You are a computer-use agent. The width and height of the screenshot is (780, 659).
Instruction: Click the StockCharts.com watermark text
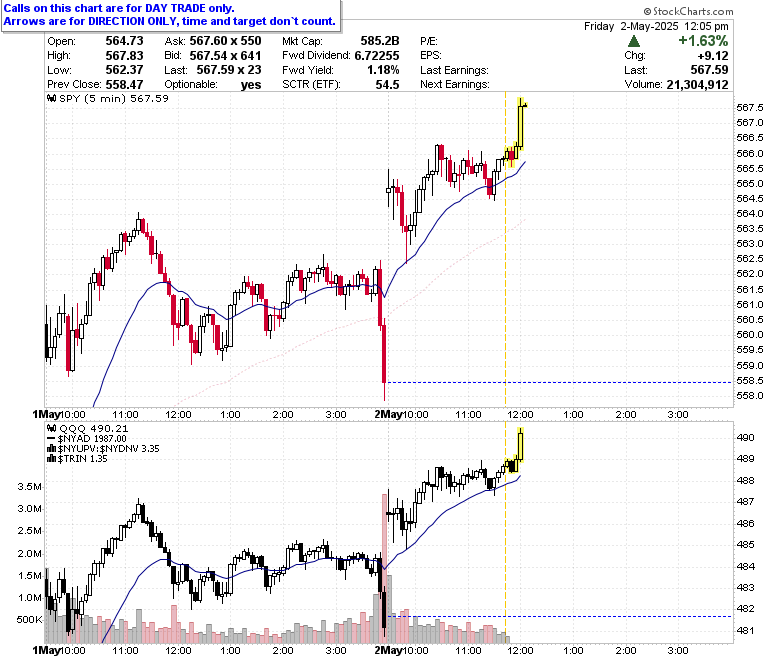point(688,11)
